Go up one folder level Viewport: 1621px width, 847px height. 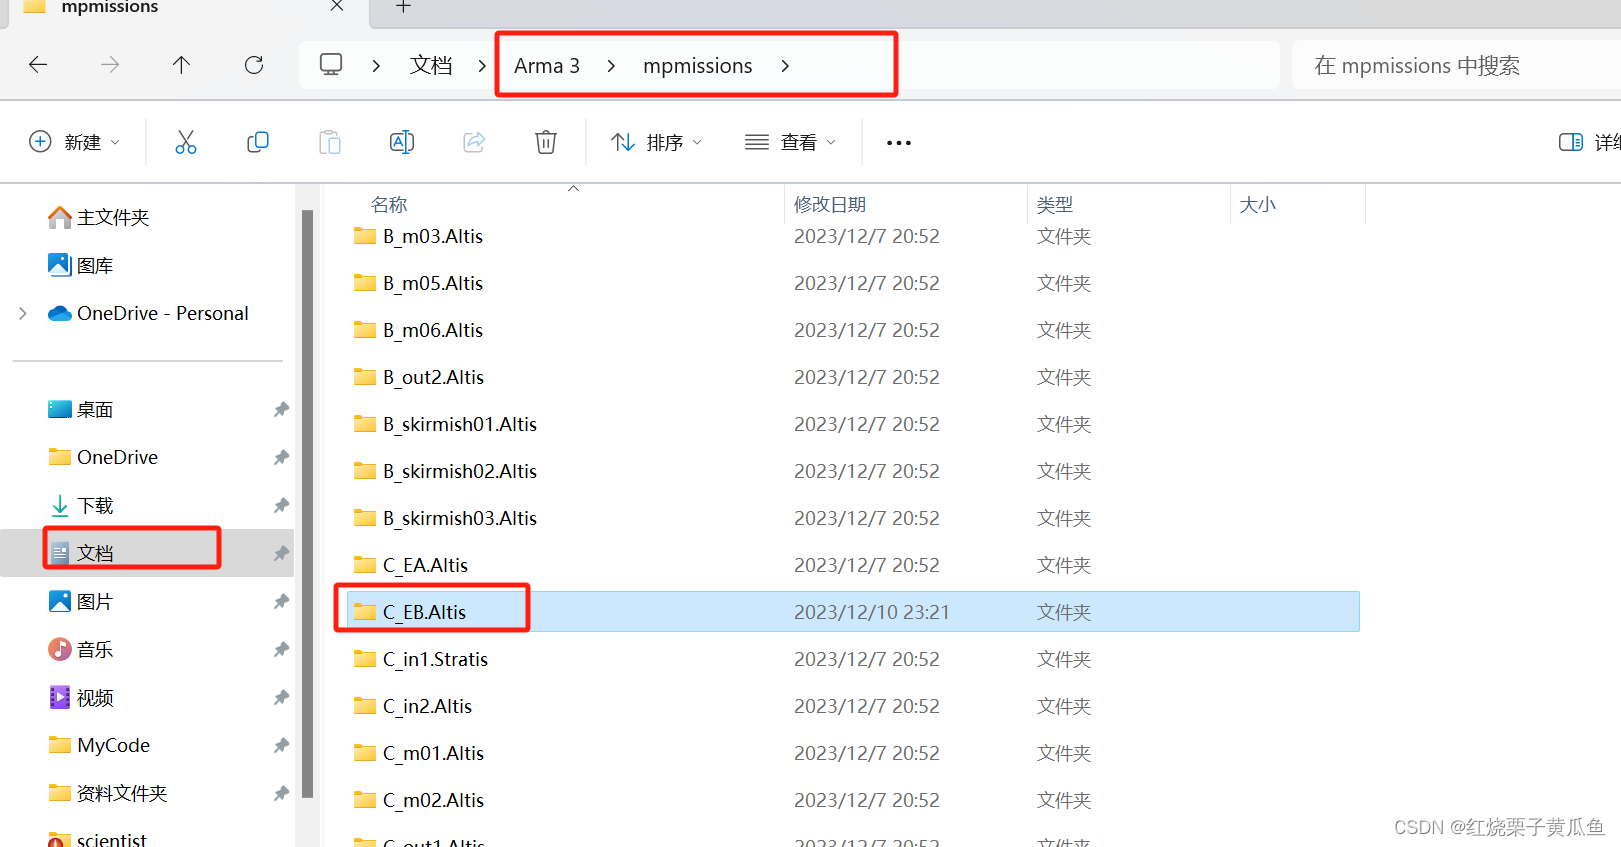point(181,65)
